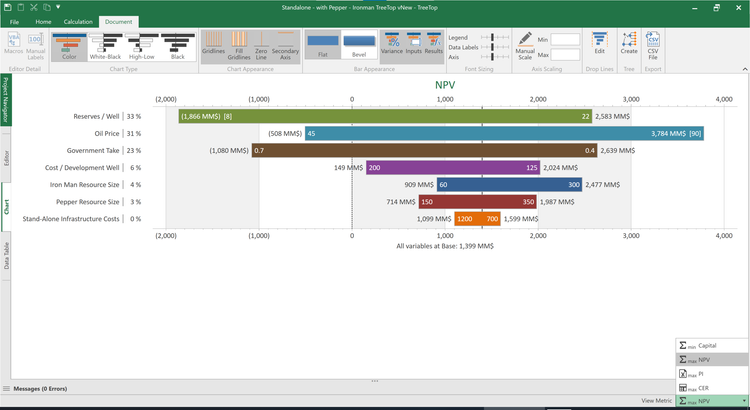
Task: Toggle Results labels on bars
Action: point(434,43)
